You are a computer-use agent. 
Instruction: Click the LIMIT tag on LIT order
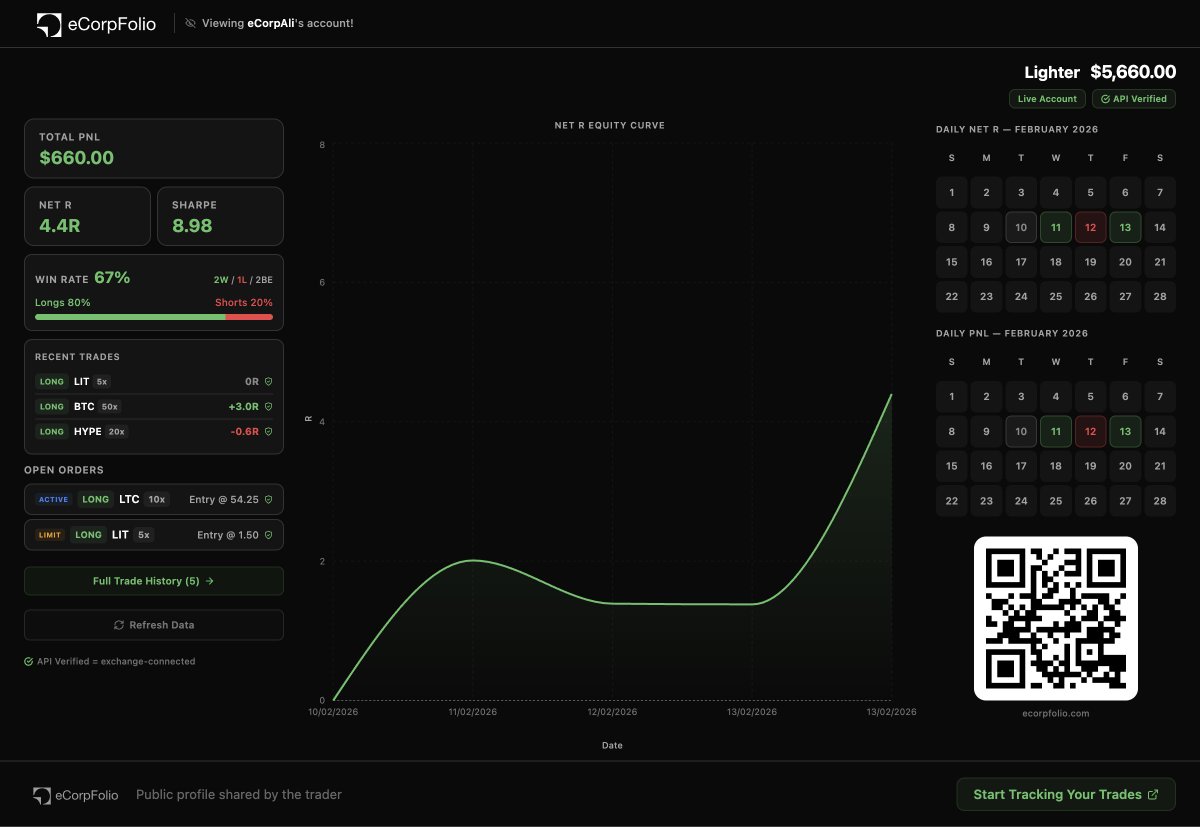click(x=50, y=535)
